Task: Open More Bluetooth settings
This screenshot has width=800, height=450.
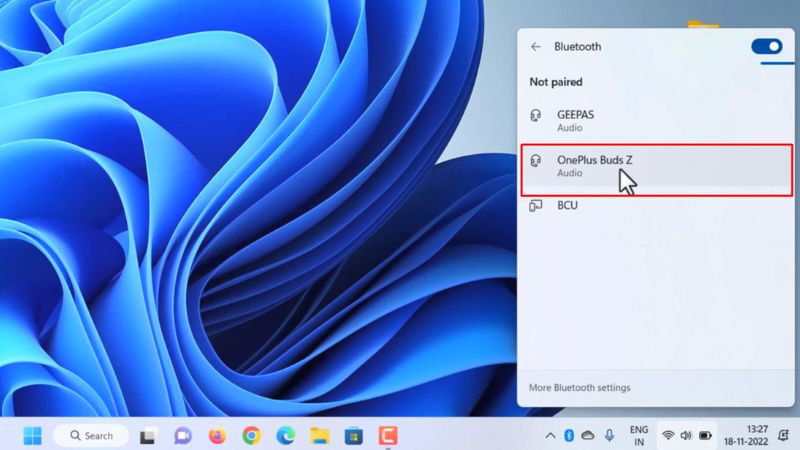Action: 580,388
